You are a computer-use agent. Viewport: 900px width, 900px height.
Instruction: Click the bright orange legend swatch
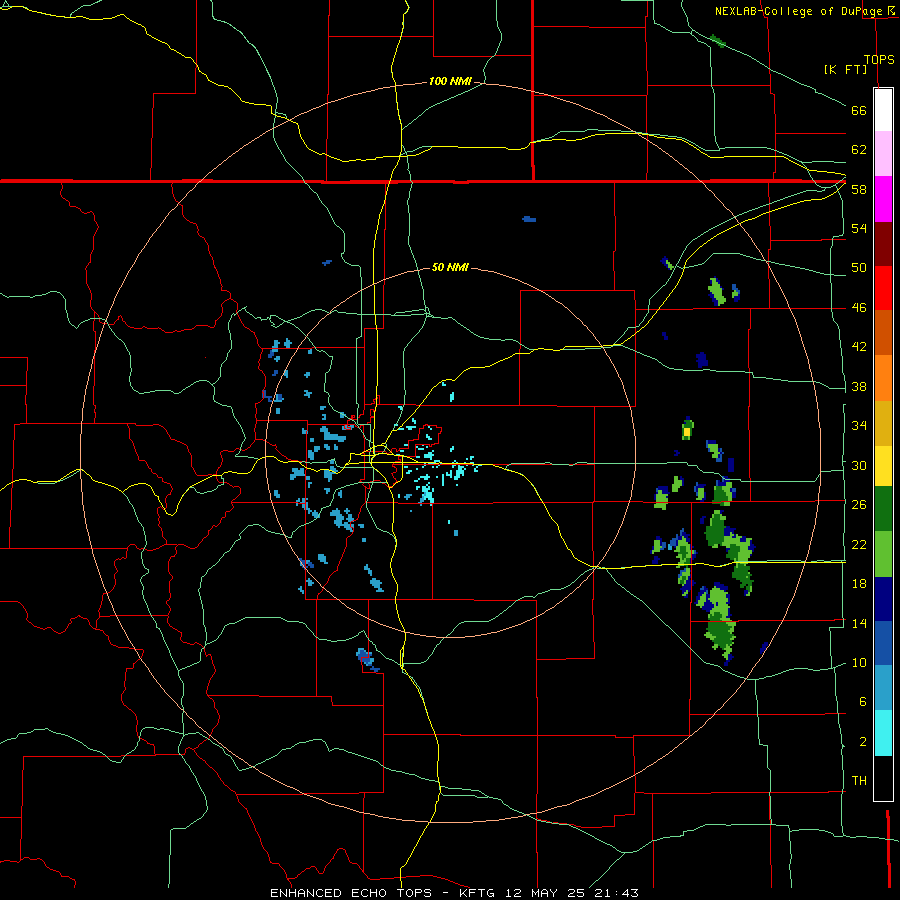click(883, 378)
